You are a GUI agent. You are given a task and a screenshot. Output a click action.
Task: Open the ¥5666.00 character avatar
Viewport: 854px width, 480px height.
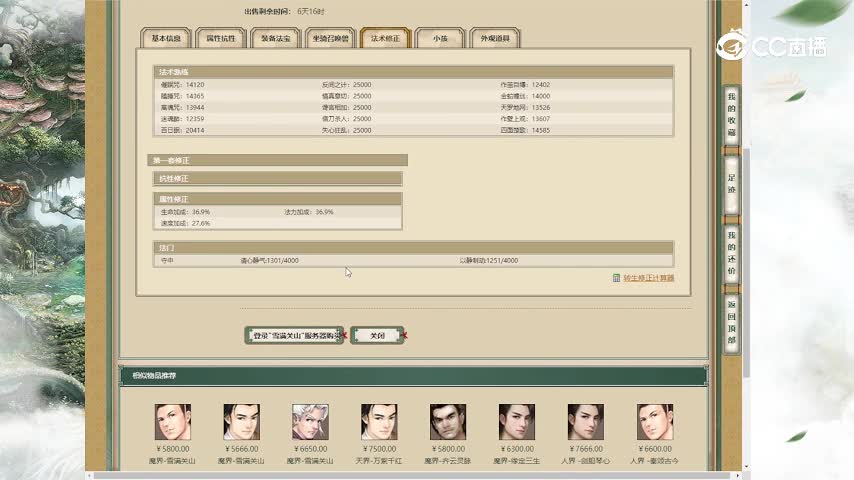coord(241,422)
